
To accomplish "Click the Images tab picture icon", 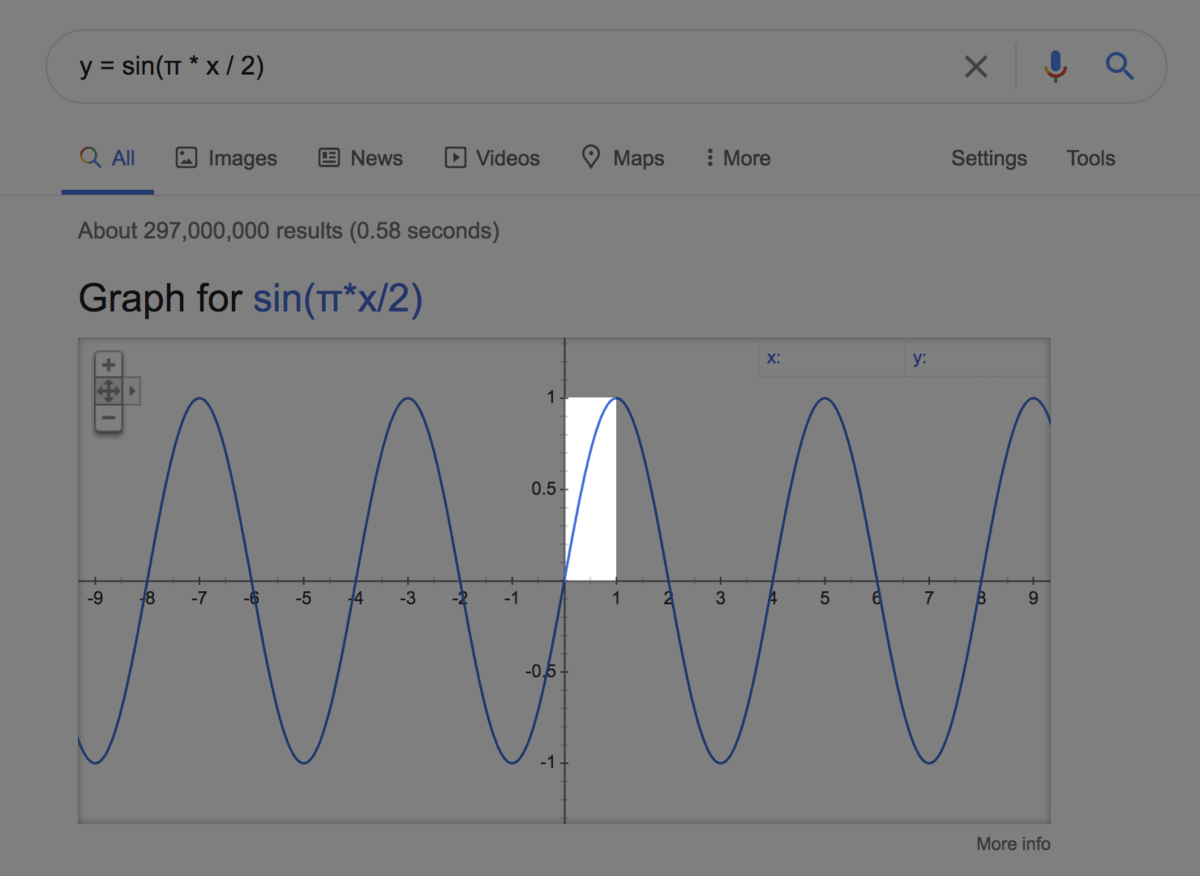I will pos(186,158).
